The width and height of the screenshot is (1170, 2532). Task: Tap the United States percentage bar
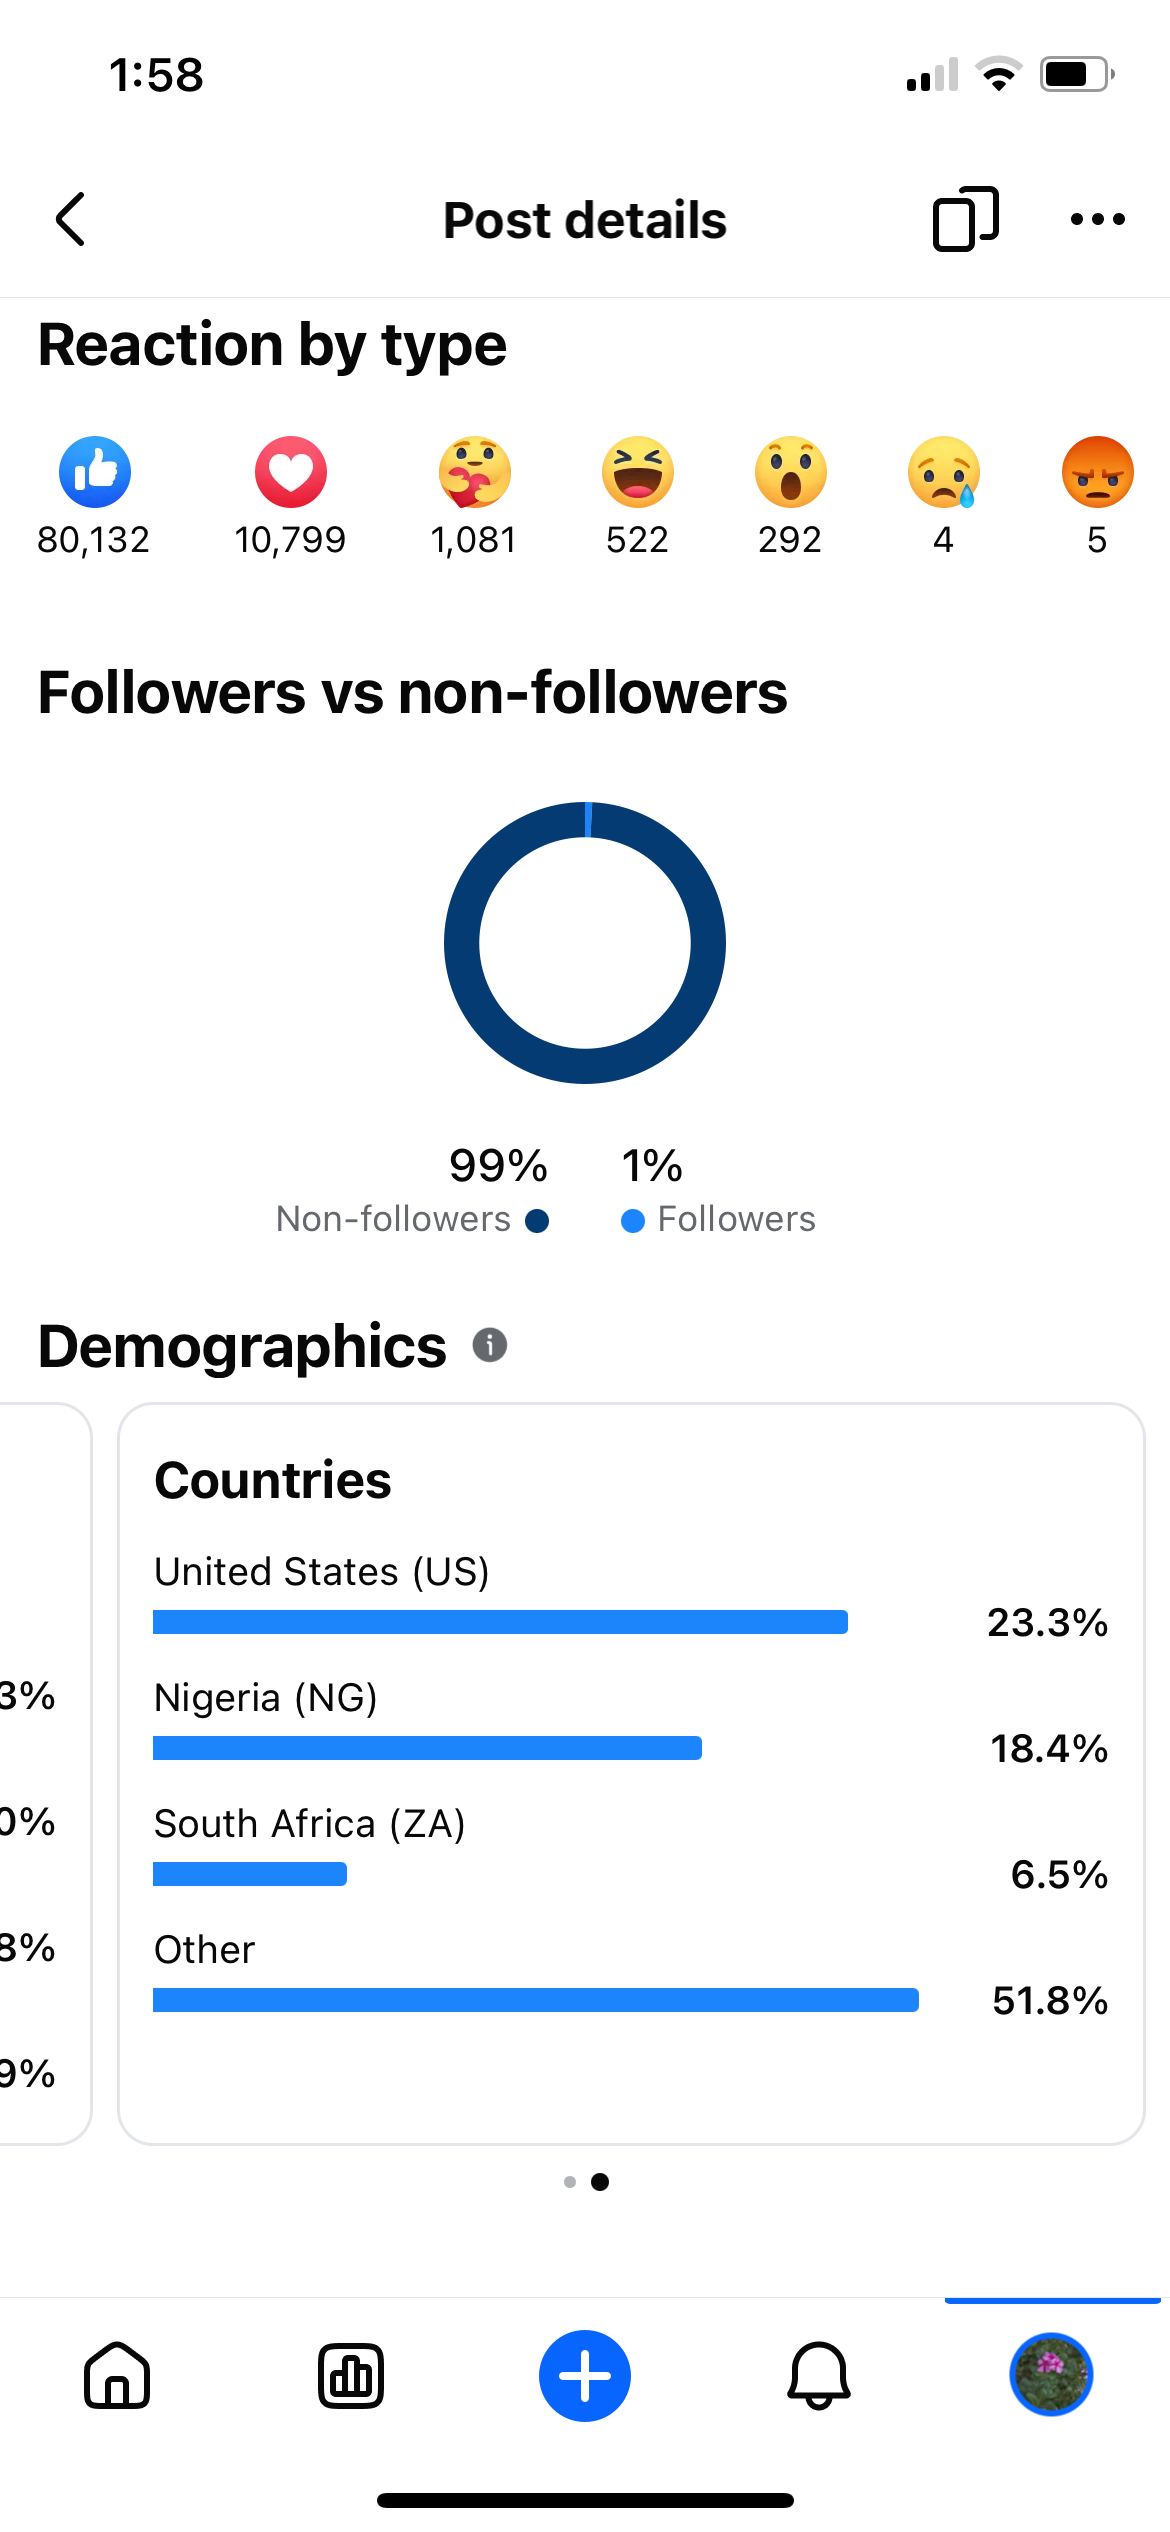[x=500, y=1622]
